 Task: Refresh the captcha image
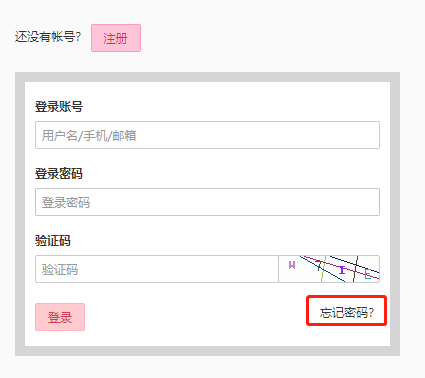click(x=329, y=269)
